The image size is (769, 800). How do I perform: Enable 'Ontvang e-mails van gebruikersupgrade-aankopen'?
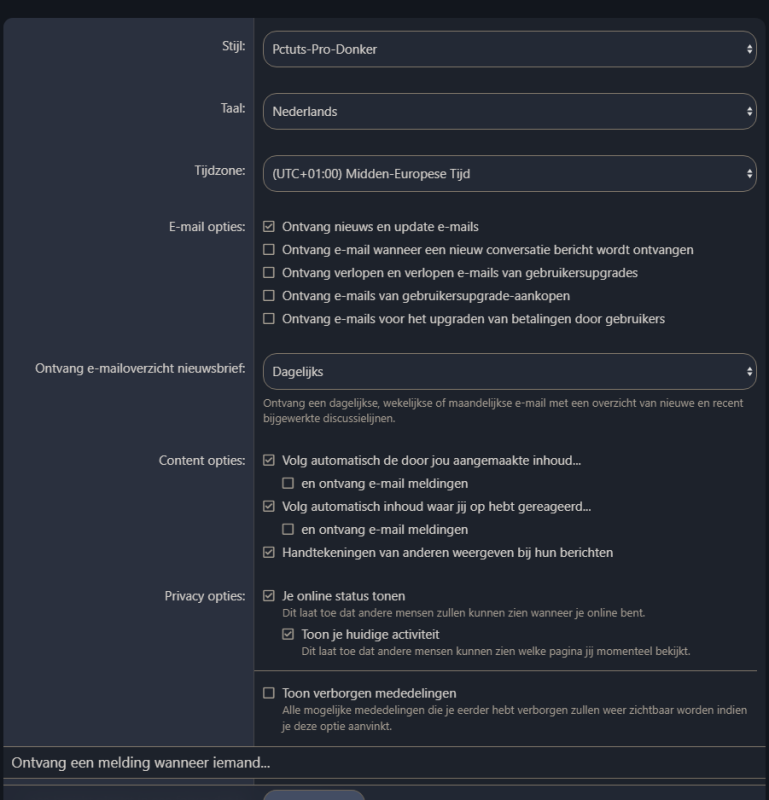pos(269,296)
